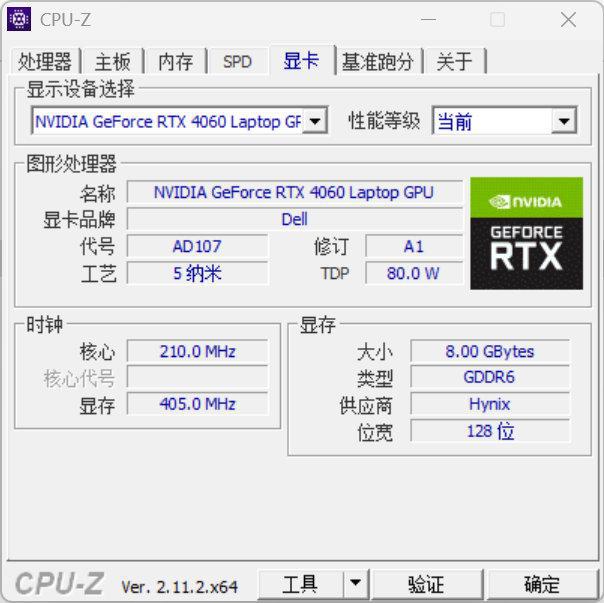Click the core clock 210.0 MHz field
604x603 pixels.
click(197, 351)
